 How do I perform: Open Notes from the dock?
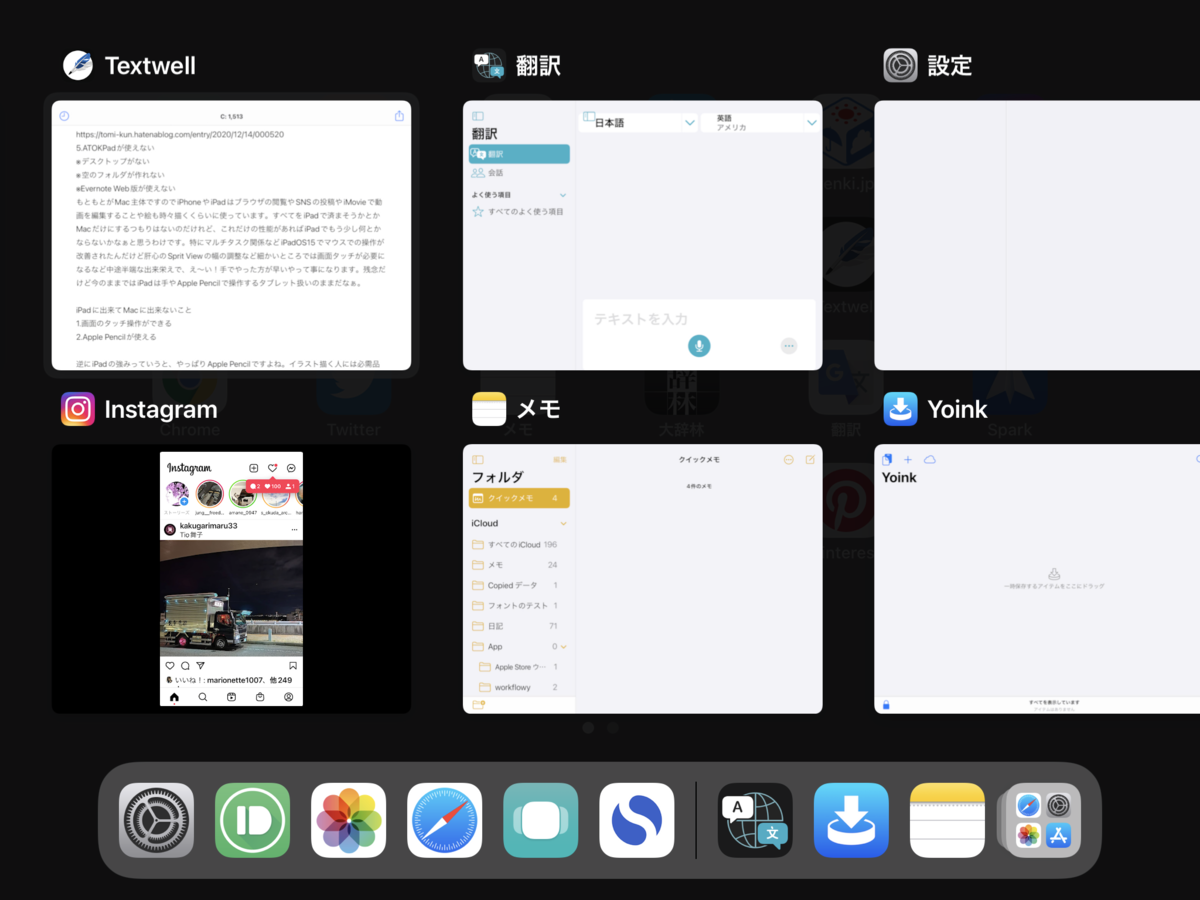(948, 820)
